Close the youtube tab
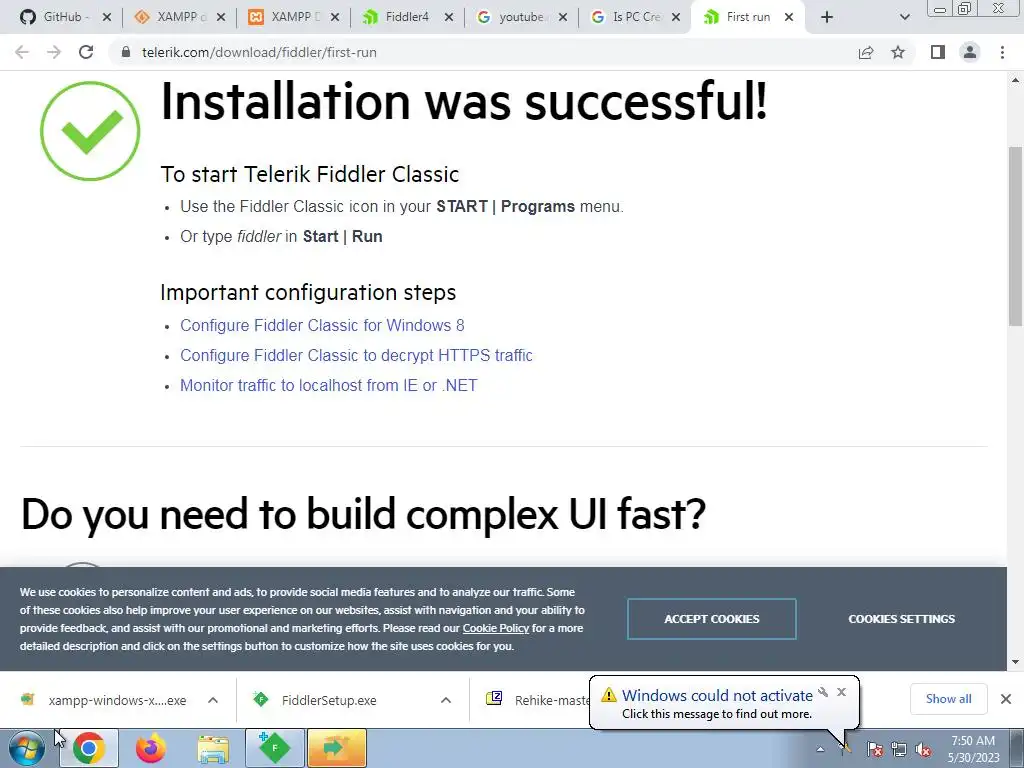 [x=562, y=18]
